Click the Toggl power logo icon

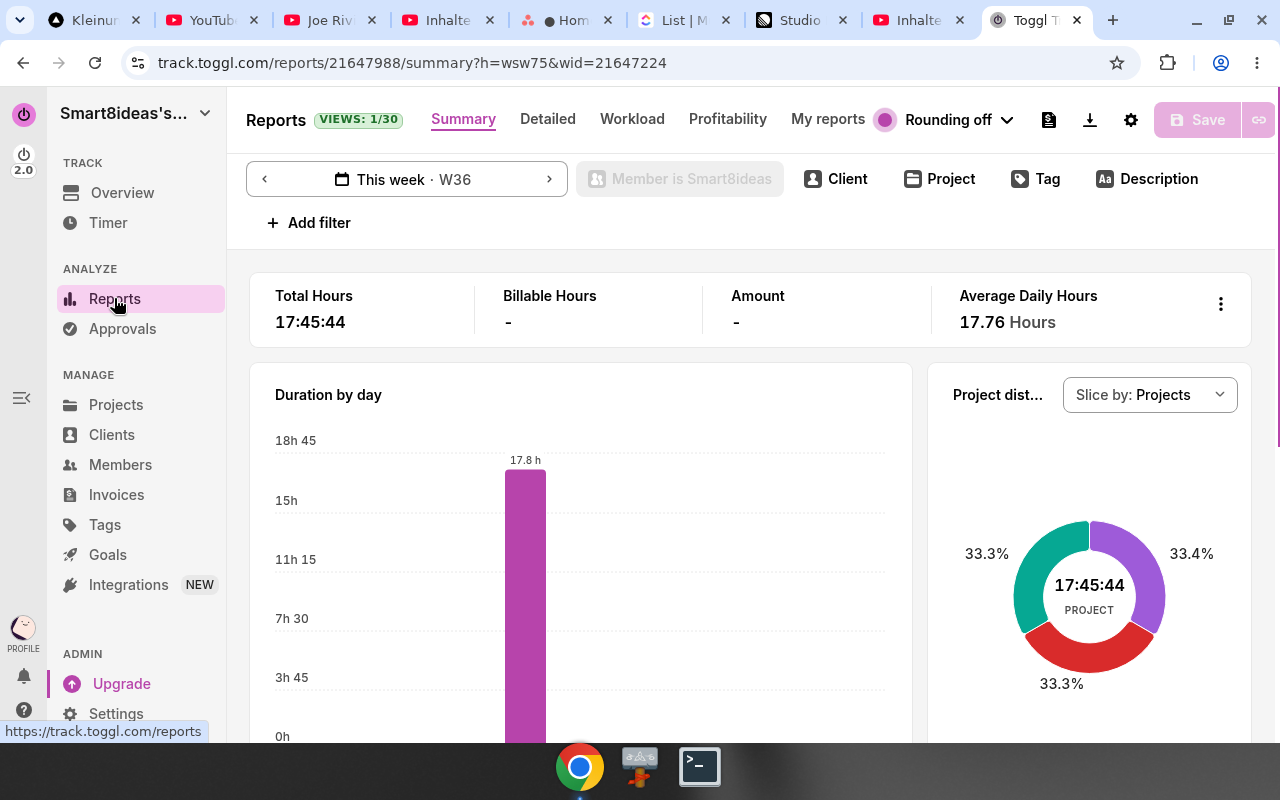pyautogui.click(x=23, y=114)
